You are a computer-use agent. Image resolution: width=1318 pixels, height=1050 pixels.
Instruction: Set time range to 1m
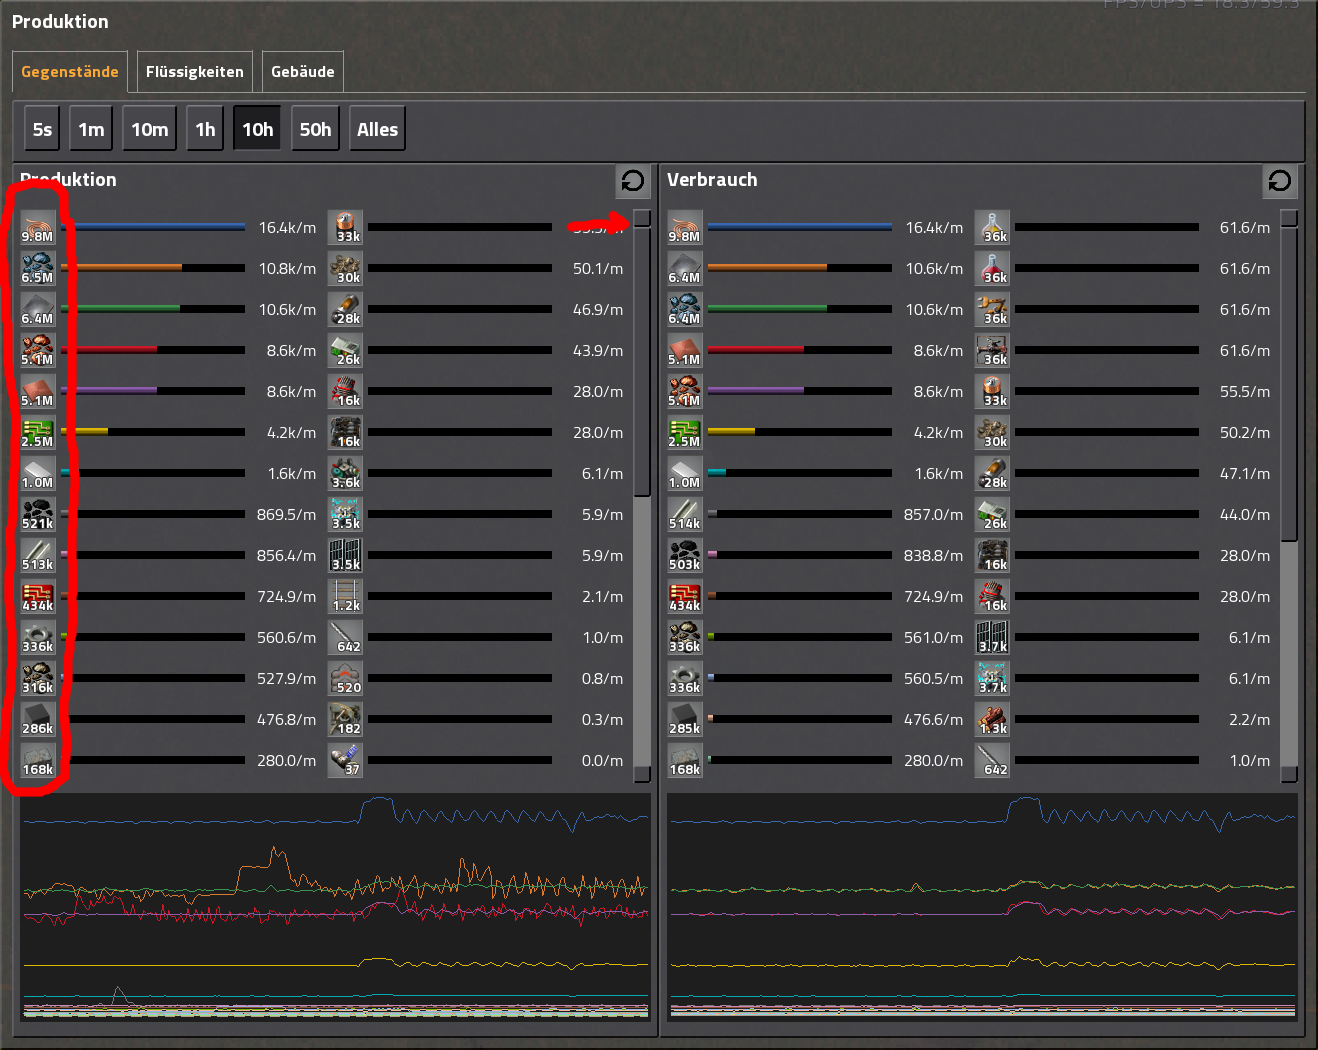tap(91, 129)
